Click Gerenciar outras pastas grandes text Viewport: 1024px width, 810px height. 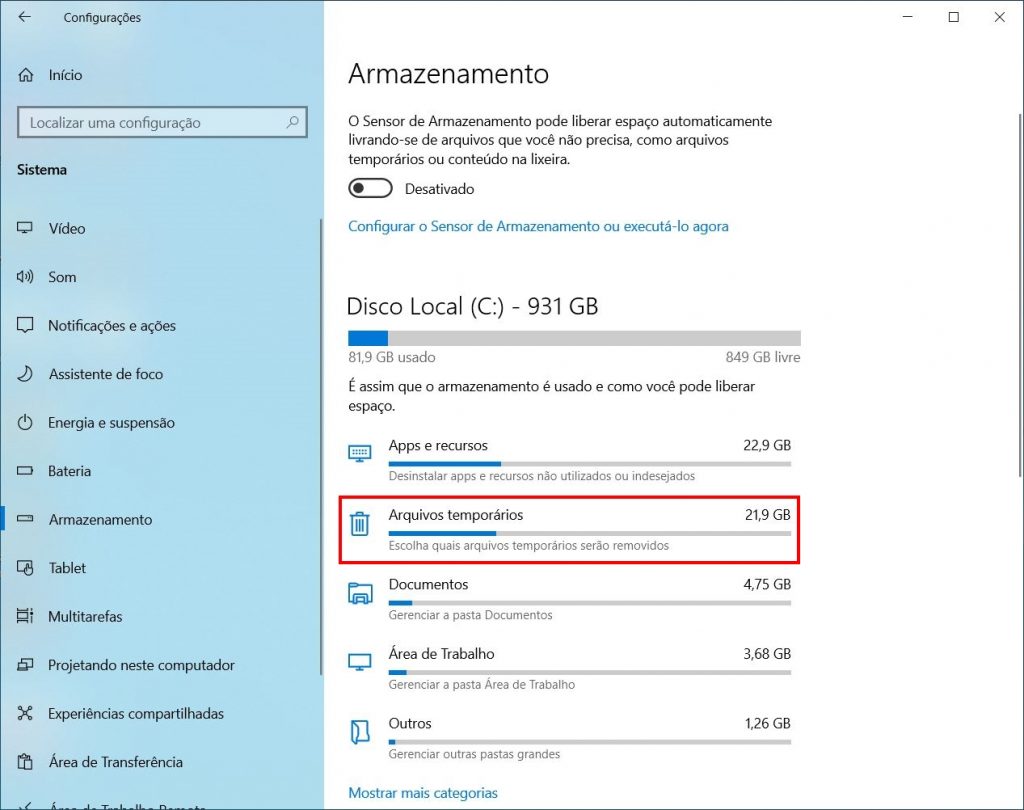point(474,754)
